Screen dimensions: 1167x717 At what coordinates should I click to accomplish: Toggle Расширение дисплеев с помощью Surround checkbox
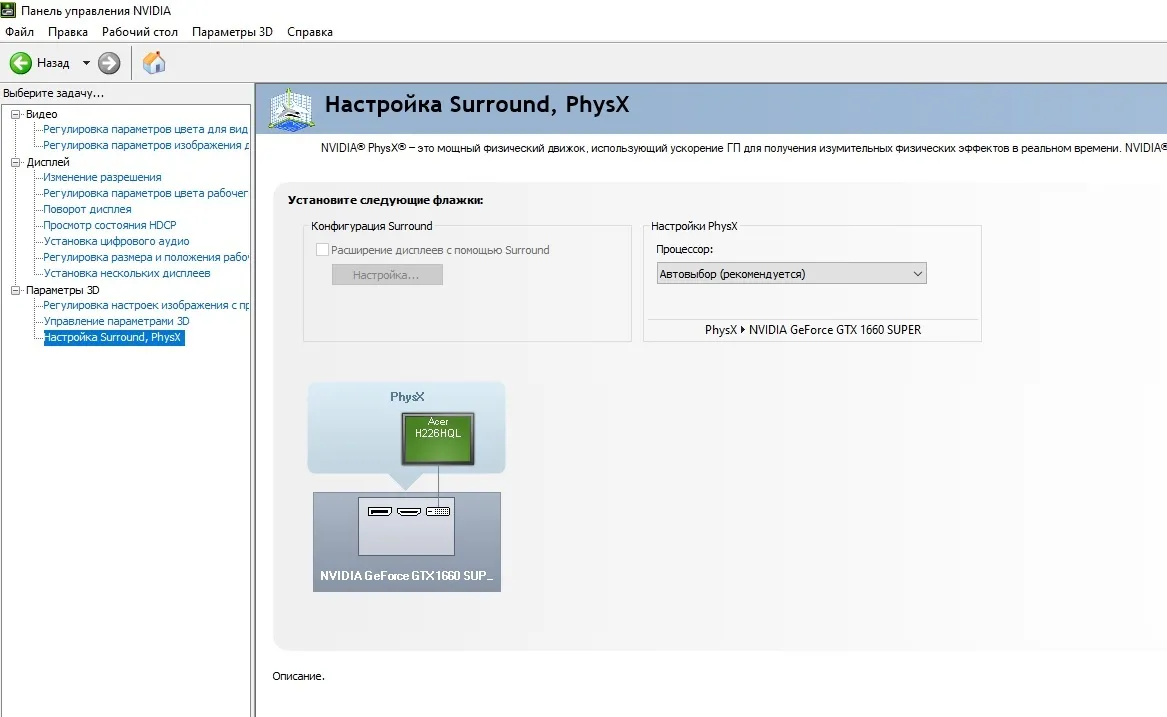[322, 250]
